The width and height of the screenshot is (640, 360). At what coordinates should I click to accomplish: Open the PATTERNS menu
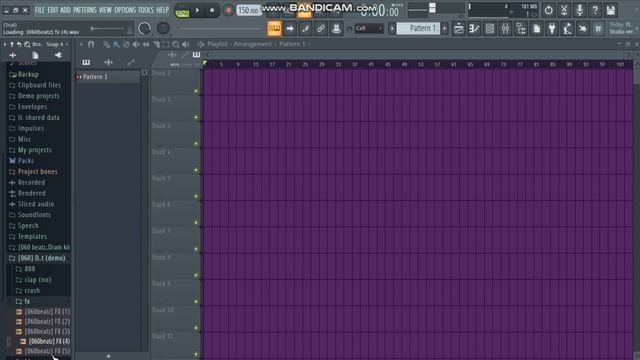coord(84,10)
